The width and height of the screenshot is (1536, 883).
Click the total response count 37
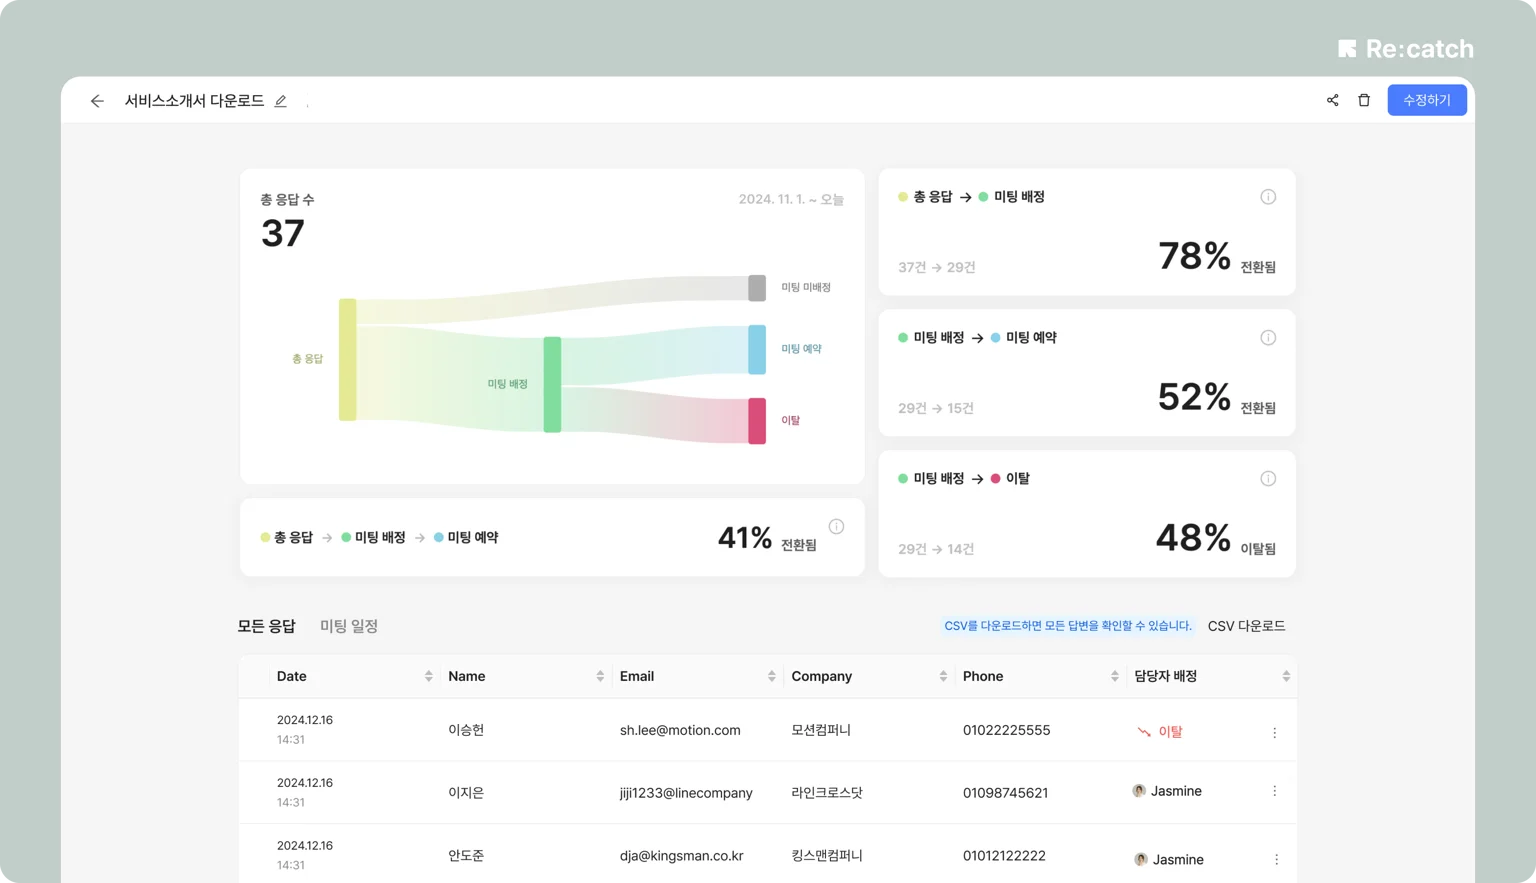pyautogui.click(x=283, y=234)
